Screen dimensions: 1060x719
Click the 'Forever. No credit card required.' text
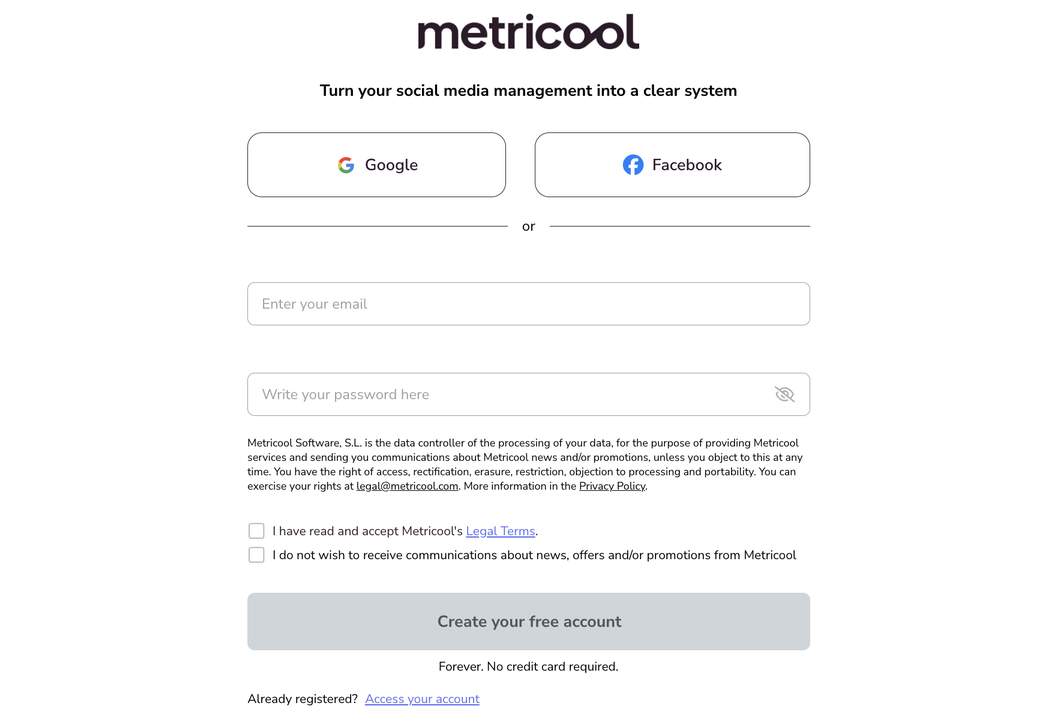pyautogui.click(x=528, y=666)
